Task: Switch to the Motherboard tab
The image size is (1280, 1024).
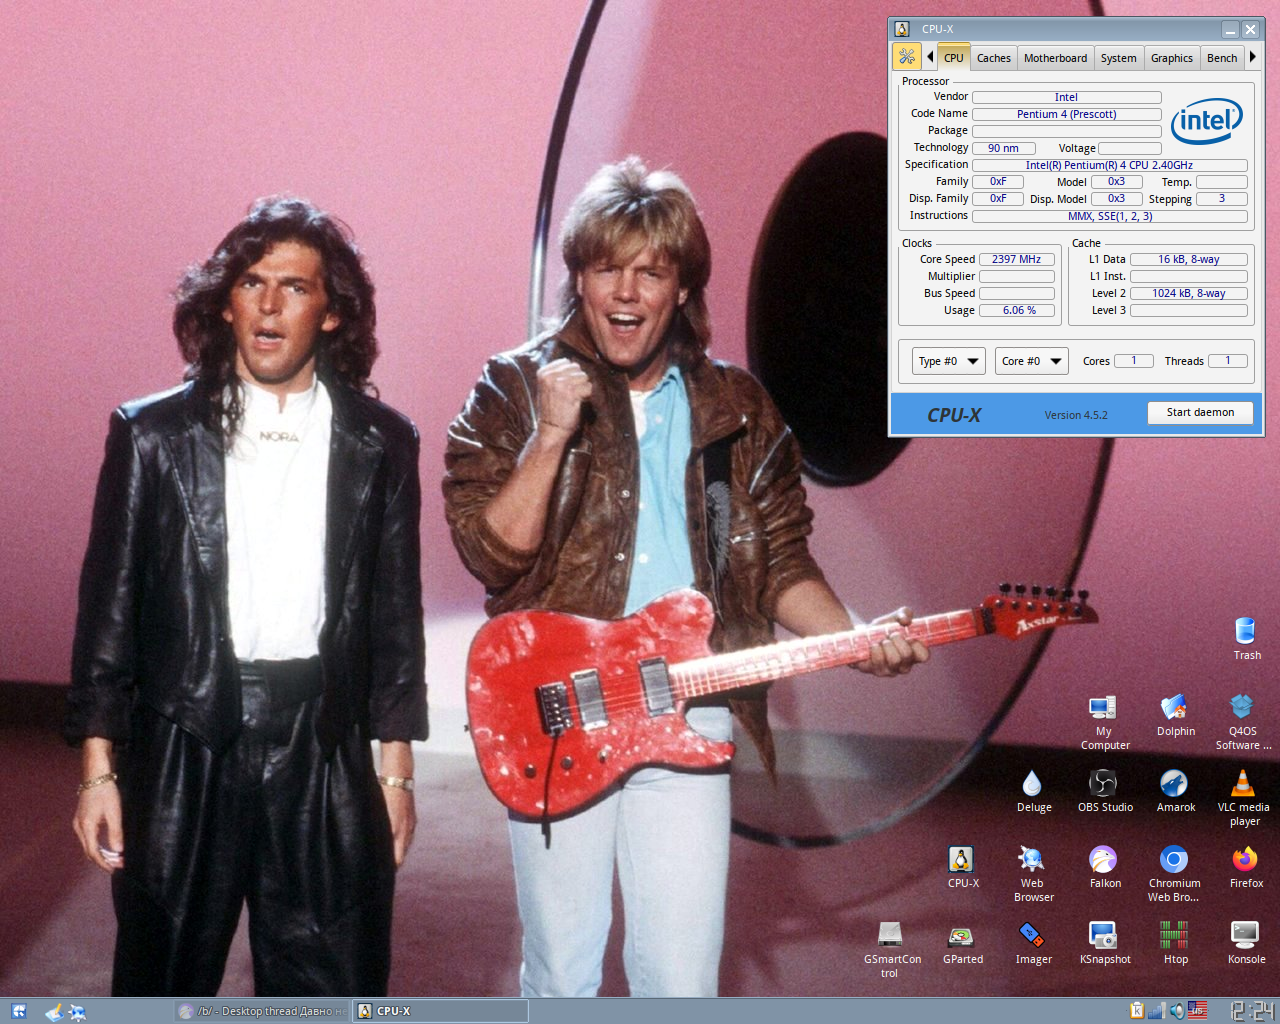Action: pos(1055,58)
